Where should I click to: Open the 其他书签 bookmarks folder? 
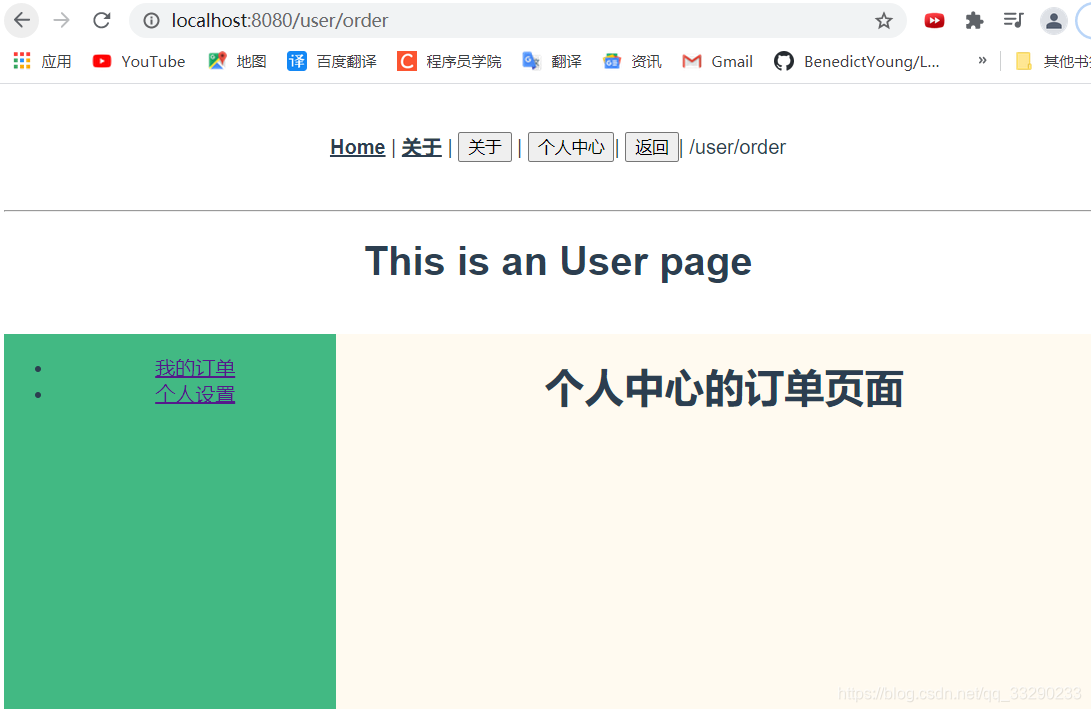pos(1053,61)
